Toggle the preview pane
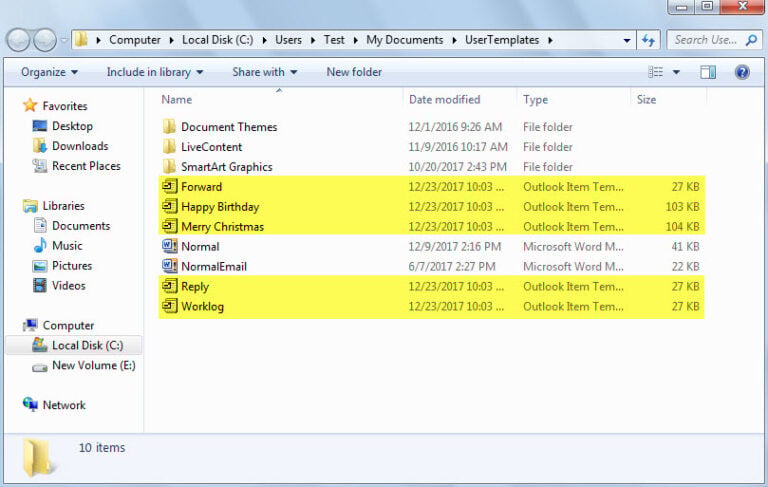 [x=708, y=72]
